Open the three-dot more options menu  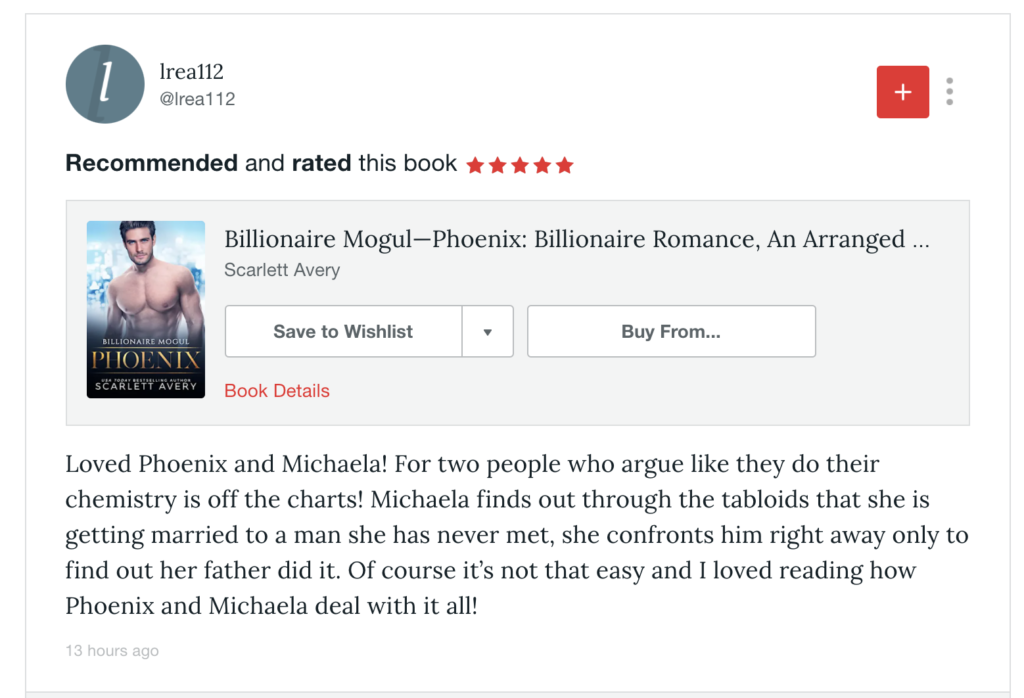point(949,92)
